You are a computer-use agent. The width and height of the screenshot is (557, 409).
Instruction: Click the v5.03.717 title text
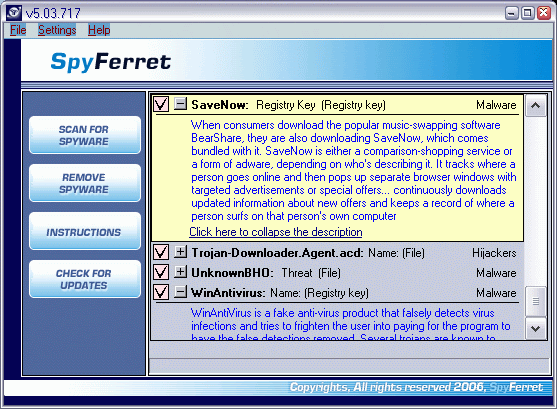(53, 13)
